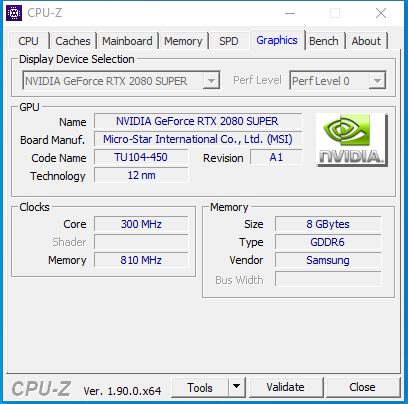Image resolution: width=408 pixels, height=404 pixels.
Task: Switch to the Bench tab
Action: point(324,41)
